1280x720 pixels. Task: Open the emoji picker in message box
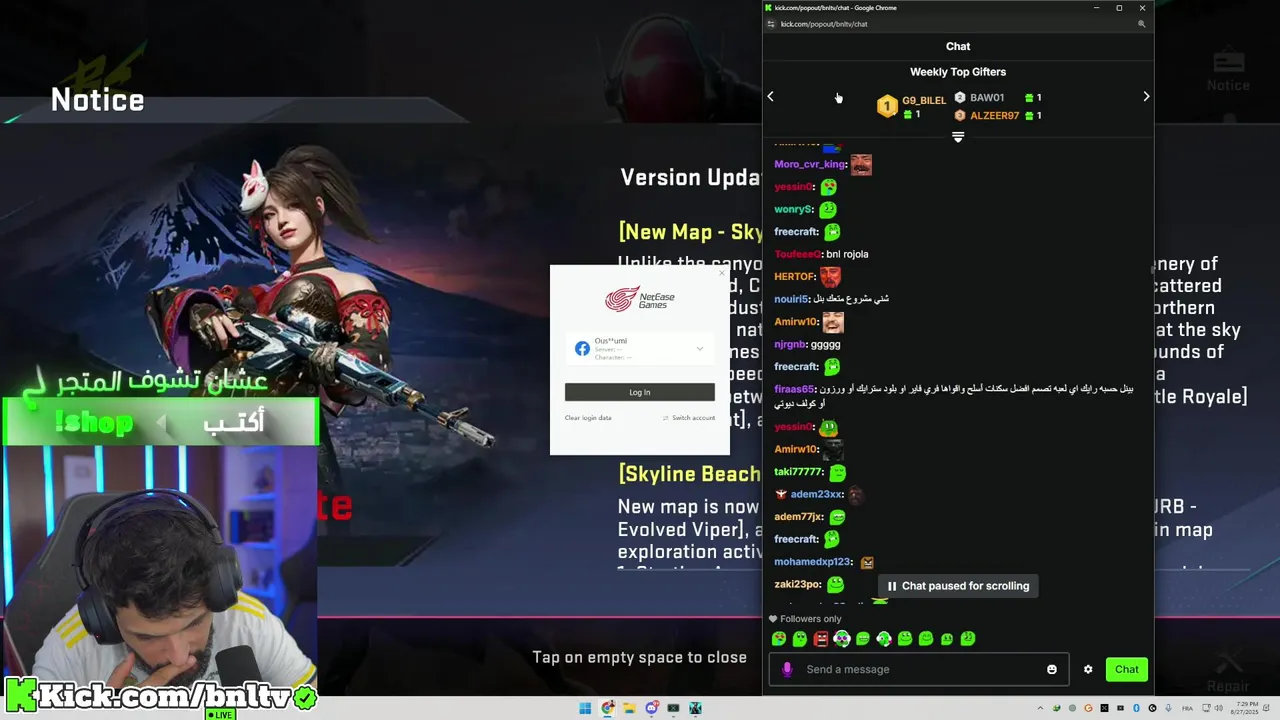(1052, 670)
